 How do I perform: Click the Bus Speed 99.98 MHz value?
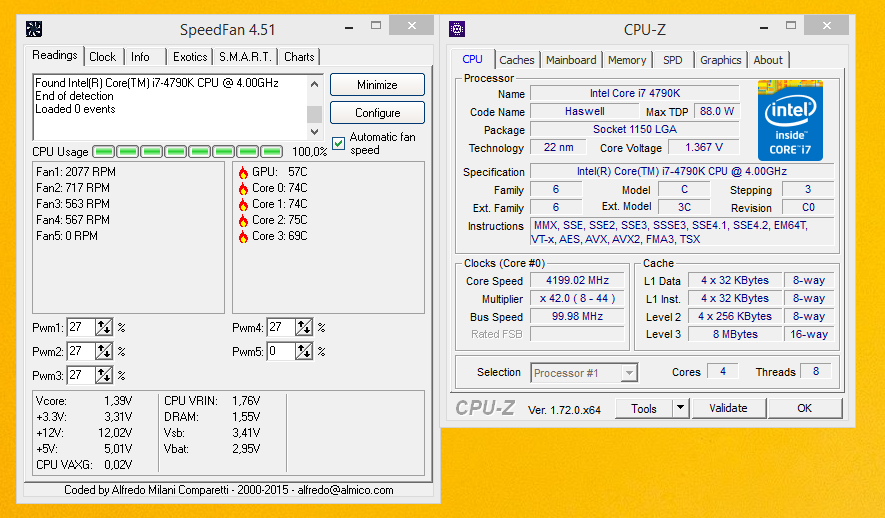click(577, 317)
